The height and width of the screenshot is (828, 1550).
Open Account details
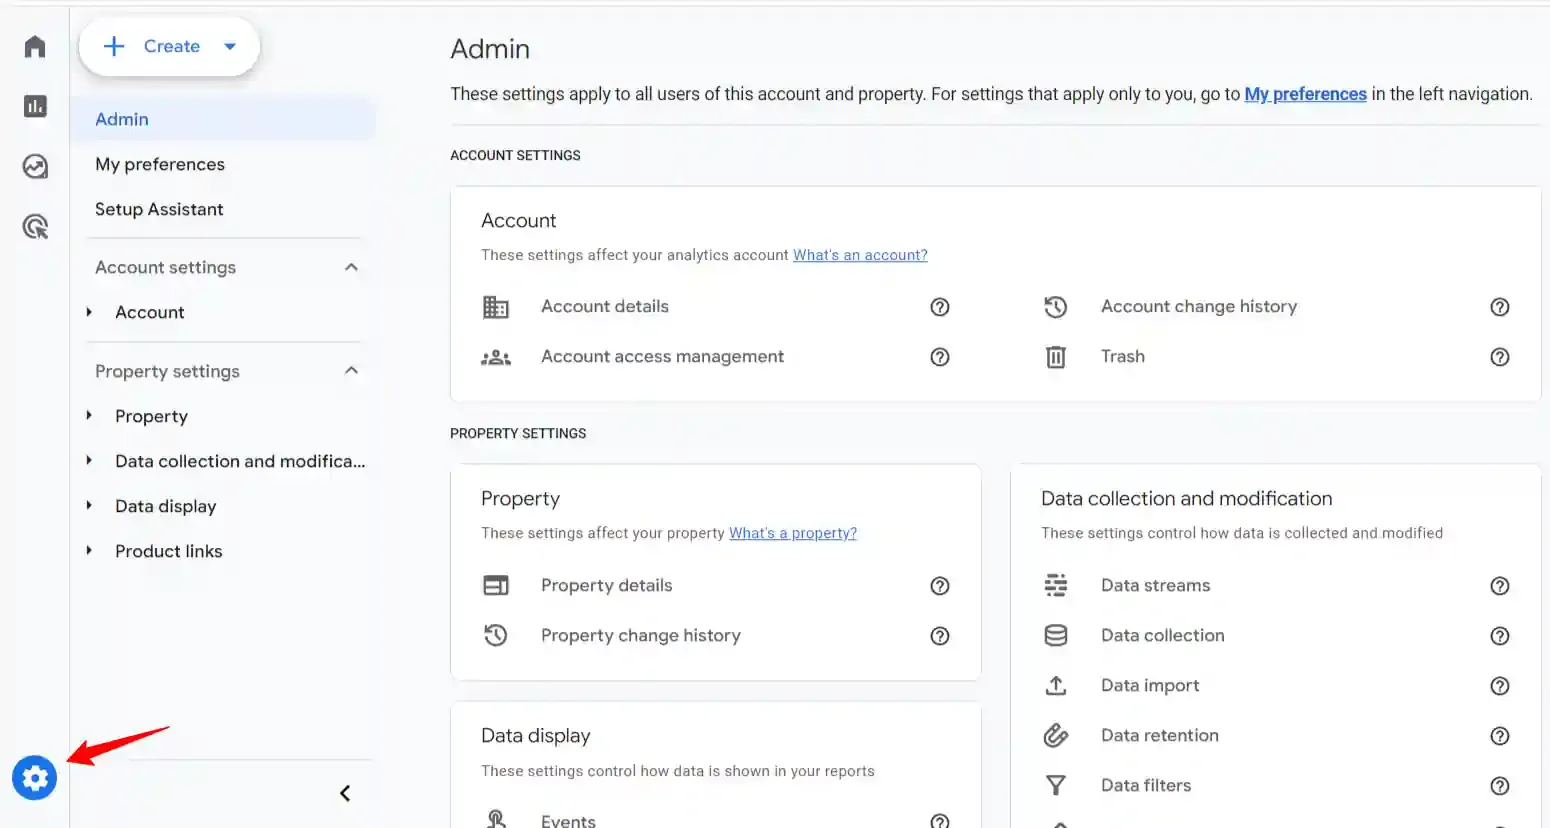(x=605, y=306)
